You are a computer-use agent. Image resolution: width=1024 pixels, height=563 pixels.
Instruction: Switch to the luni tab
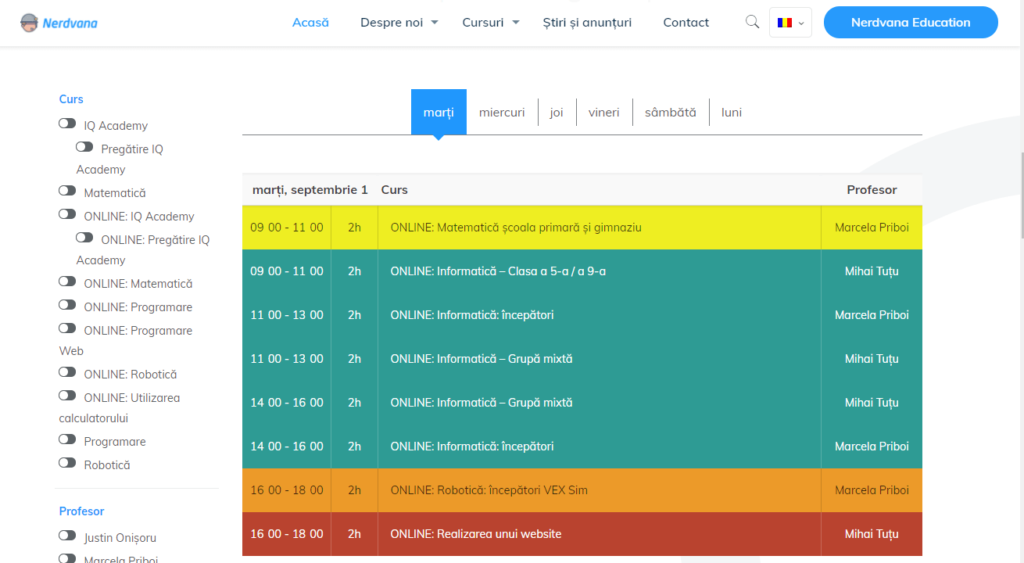pos(731,112)
